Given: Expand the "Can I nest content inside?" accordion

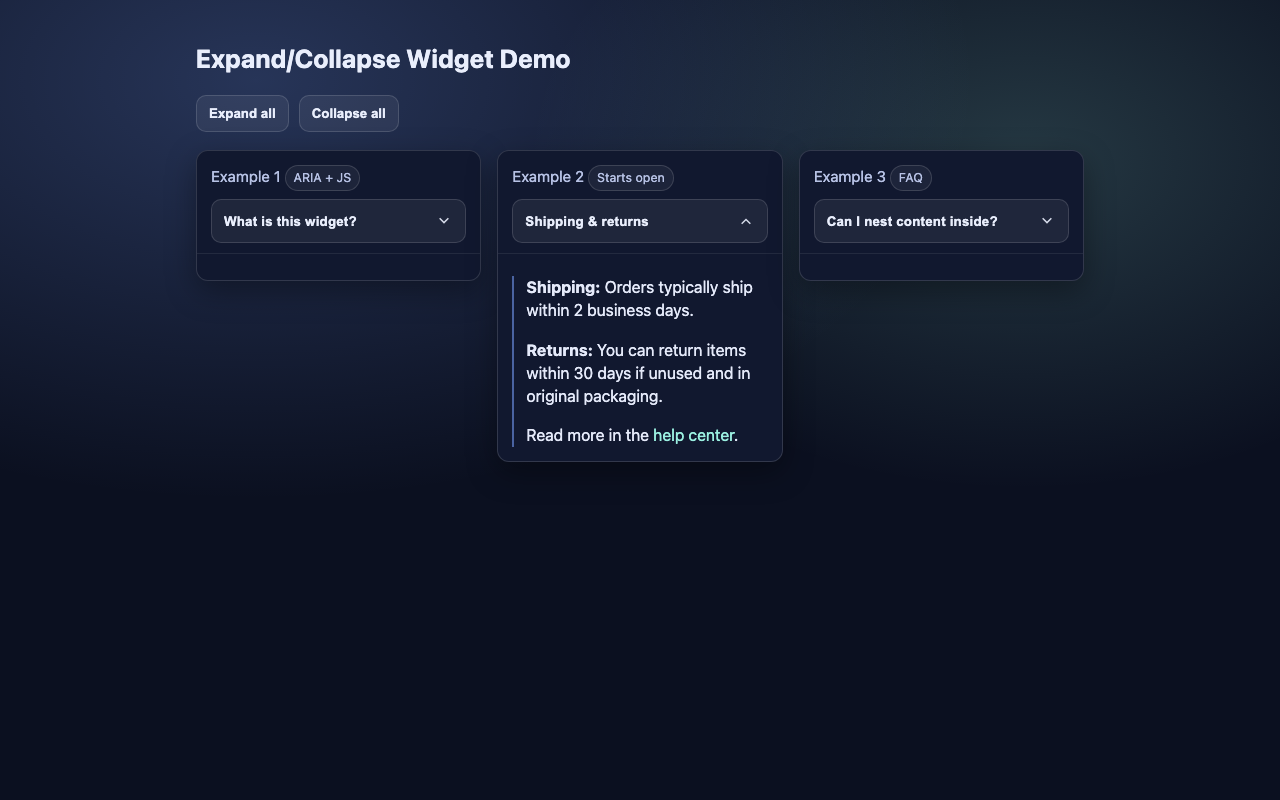Looking at the screenshot, I should 941,221.
